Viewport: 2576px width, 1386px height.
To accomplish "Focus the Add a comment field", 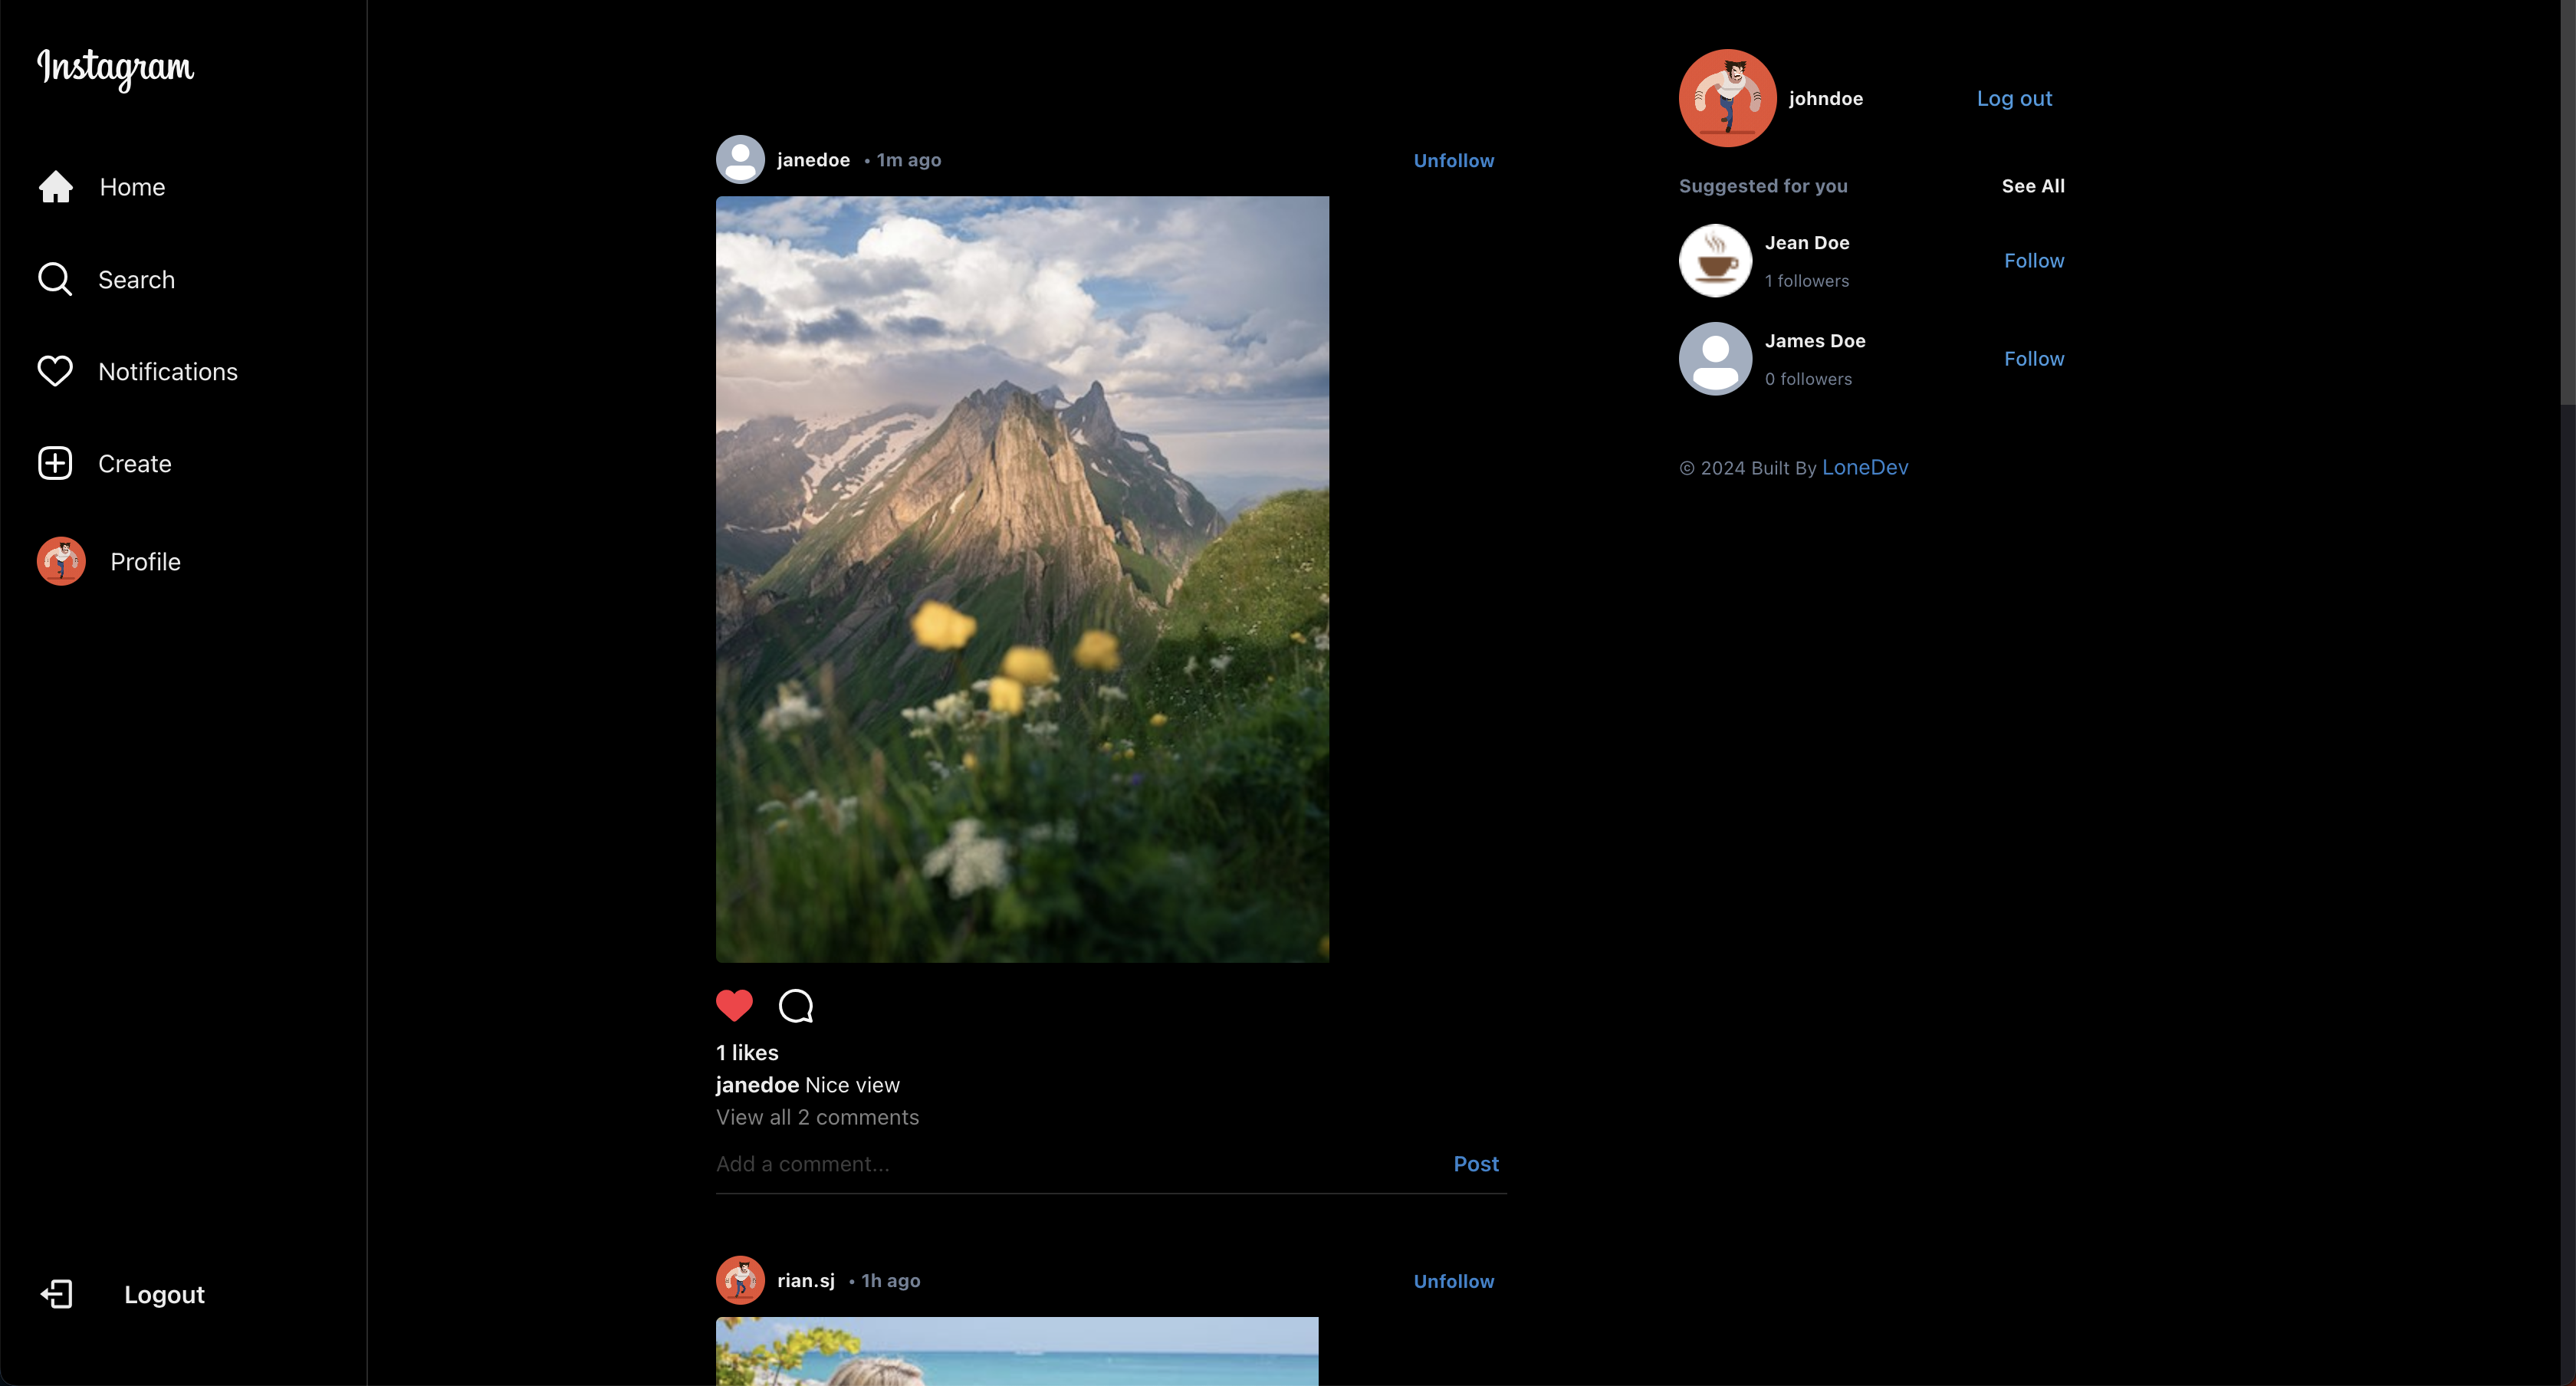I will [1070, 1164].
